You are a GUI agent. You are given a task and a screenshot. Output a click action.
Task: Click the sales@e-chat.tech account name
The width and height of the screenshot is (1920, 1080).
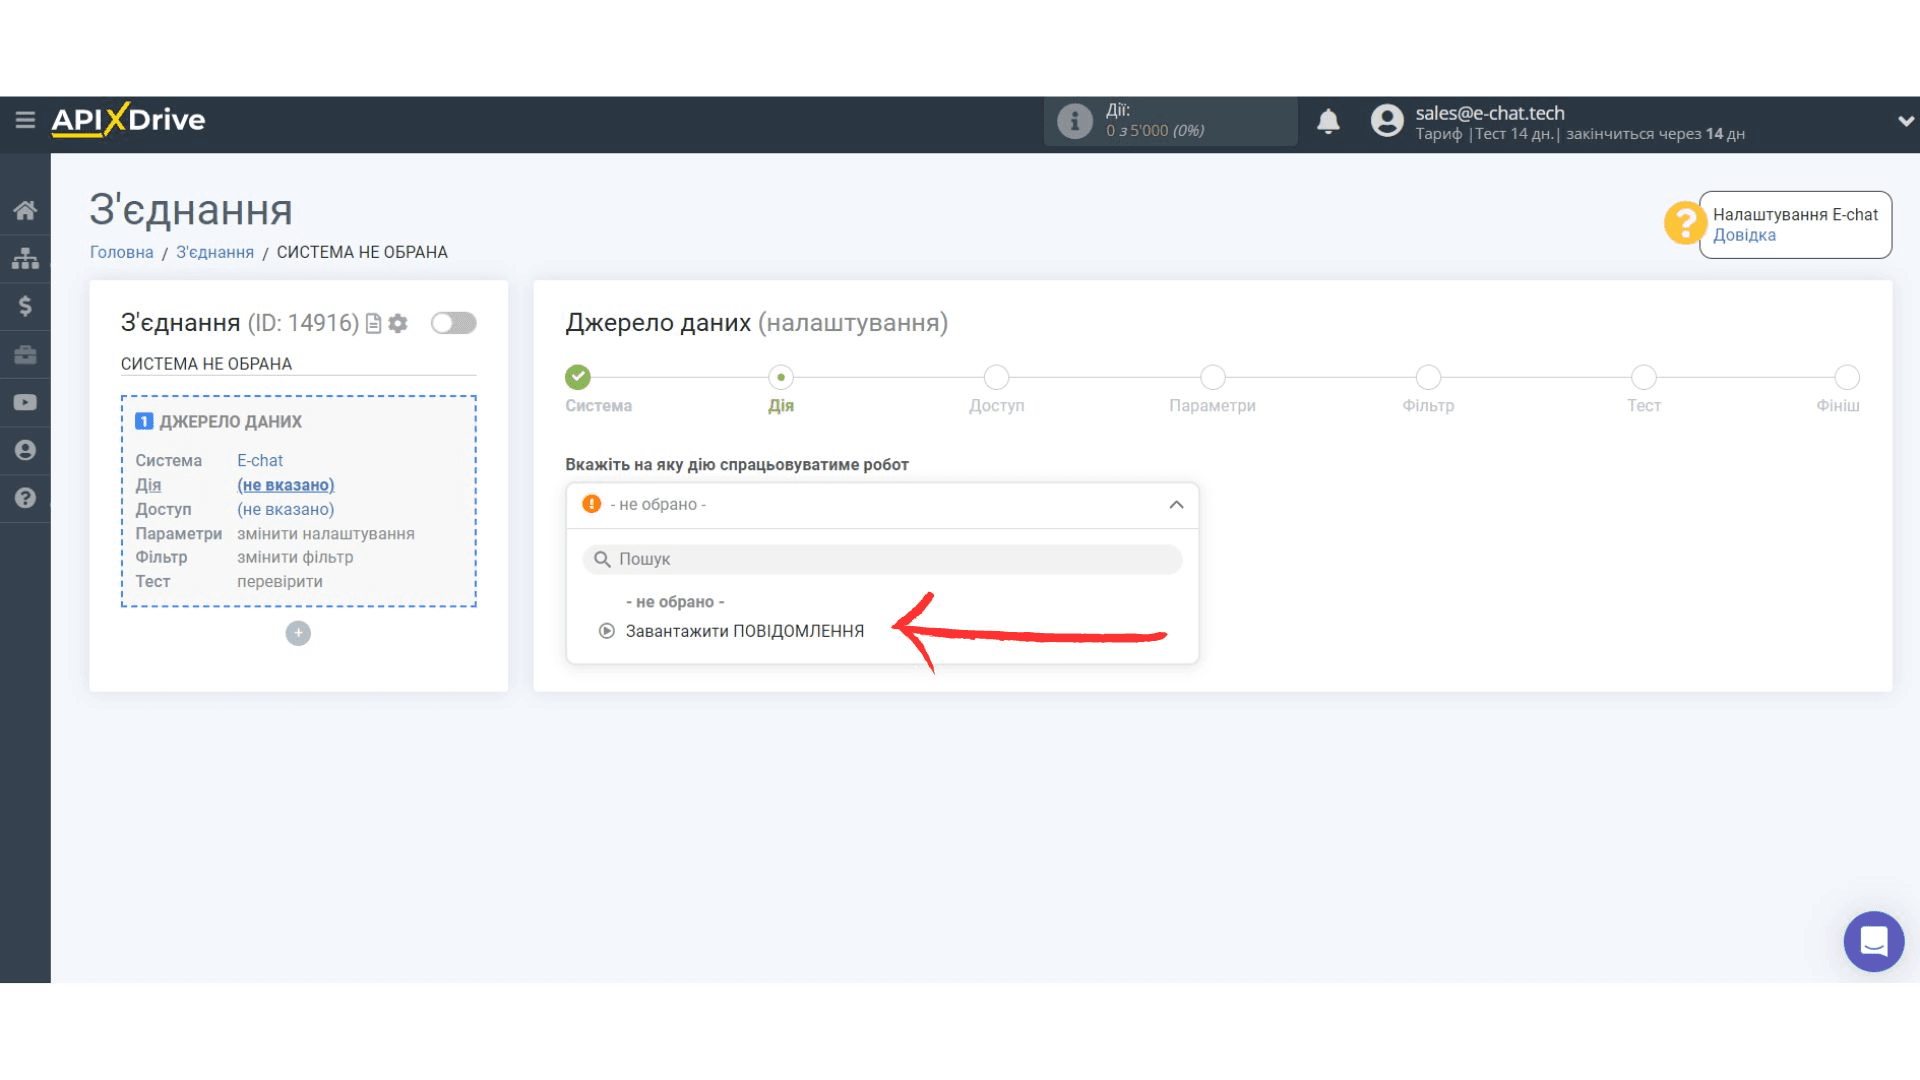click(1490, 113)
